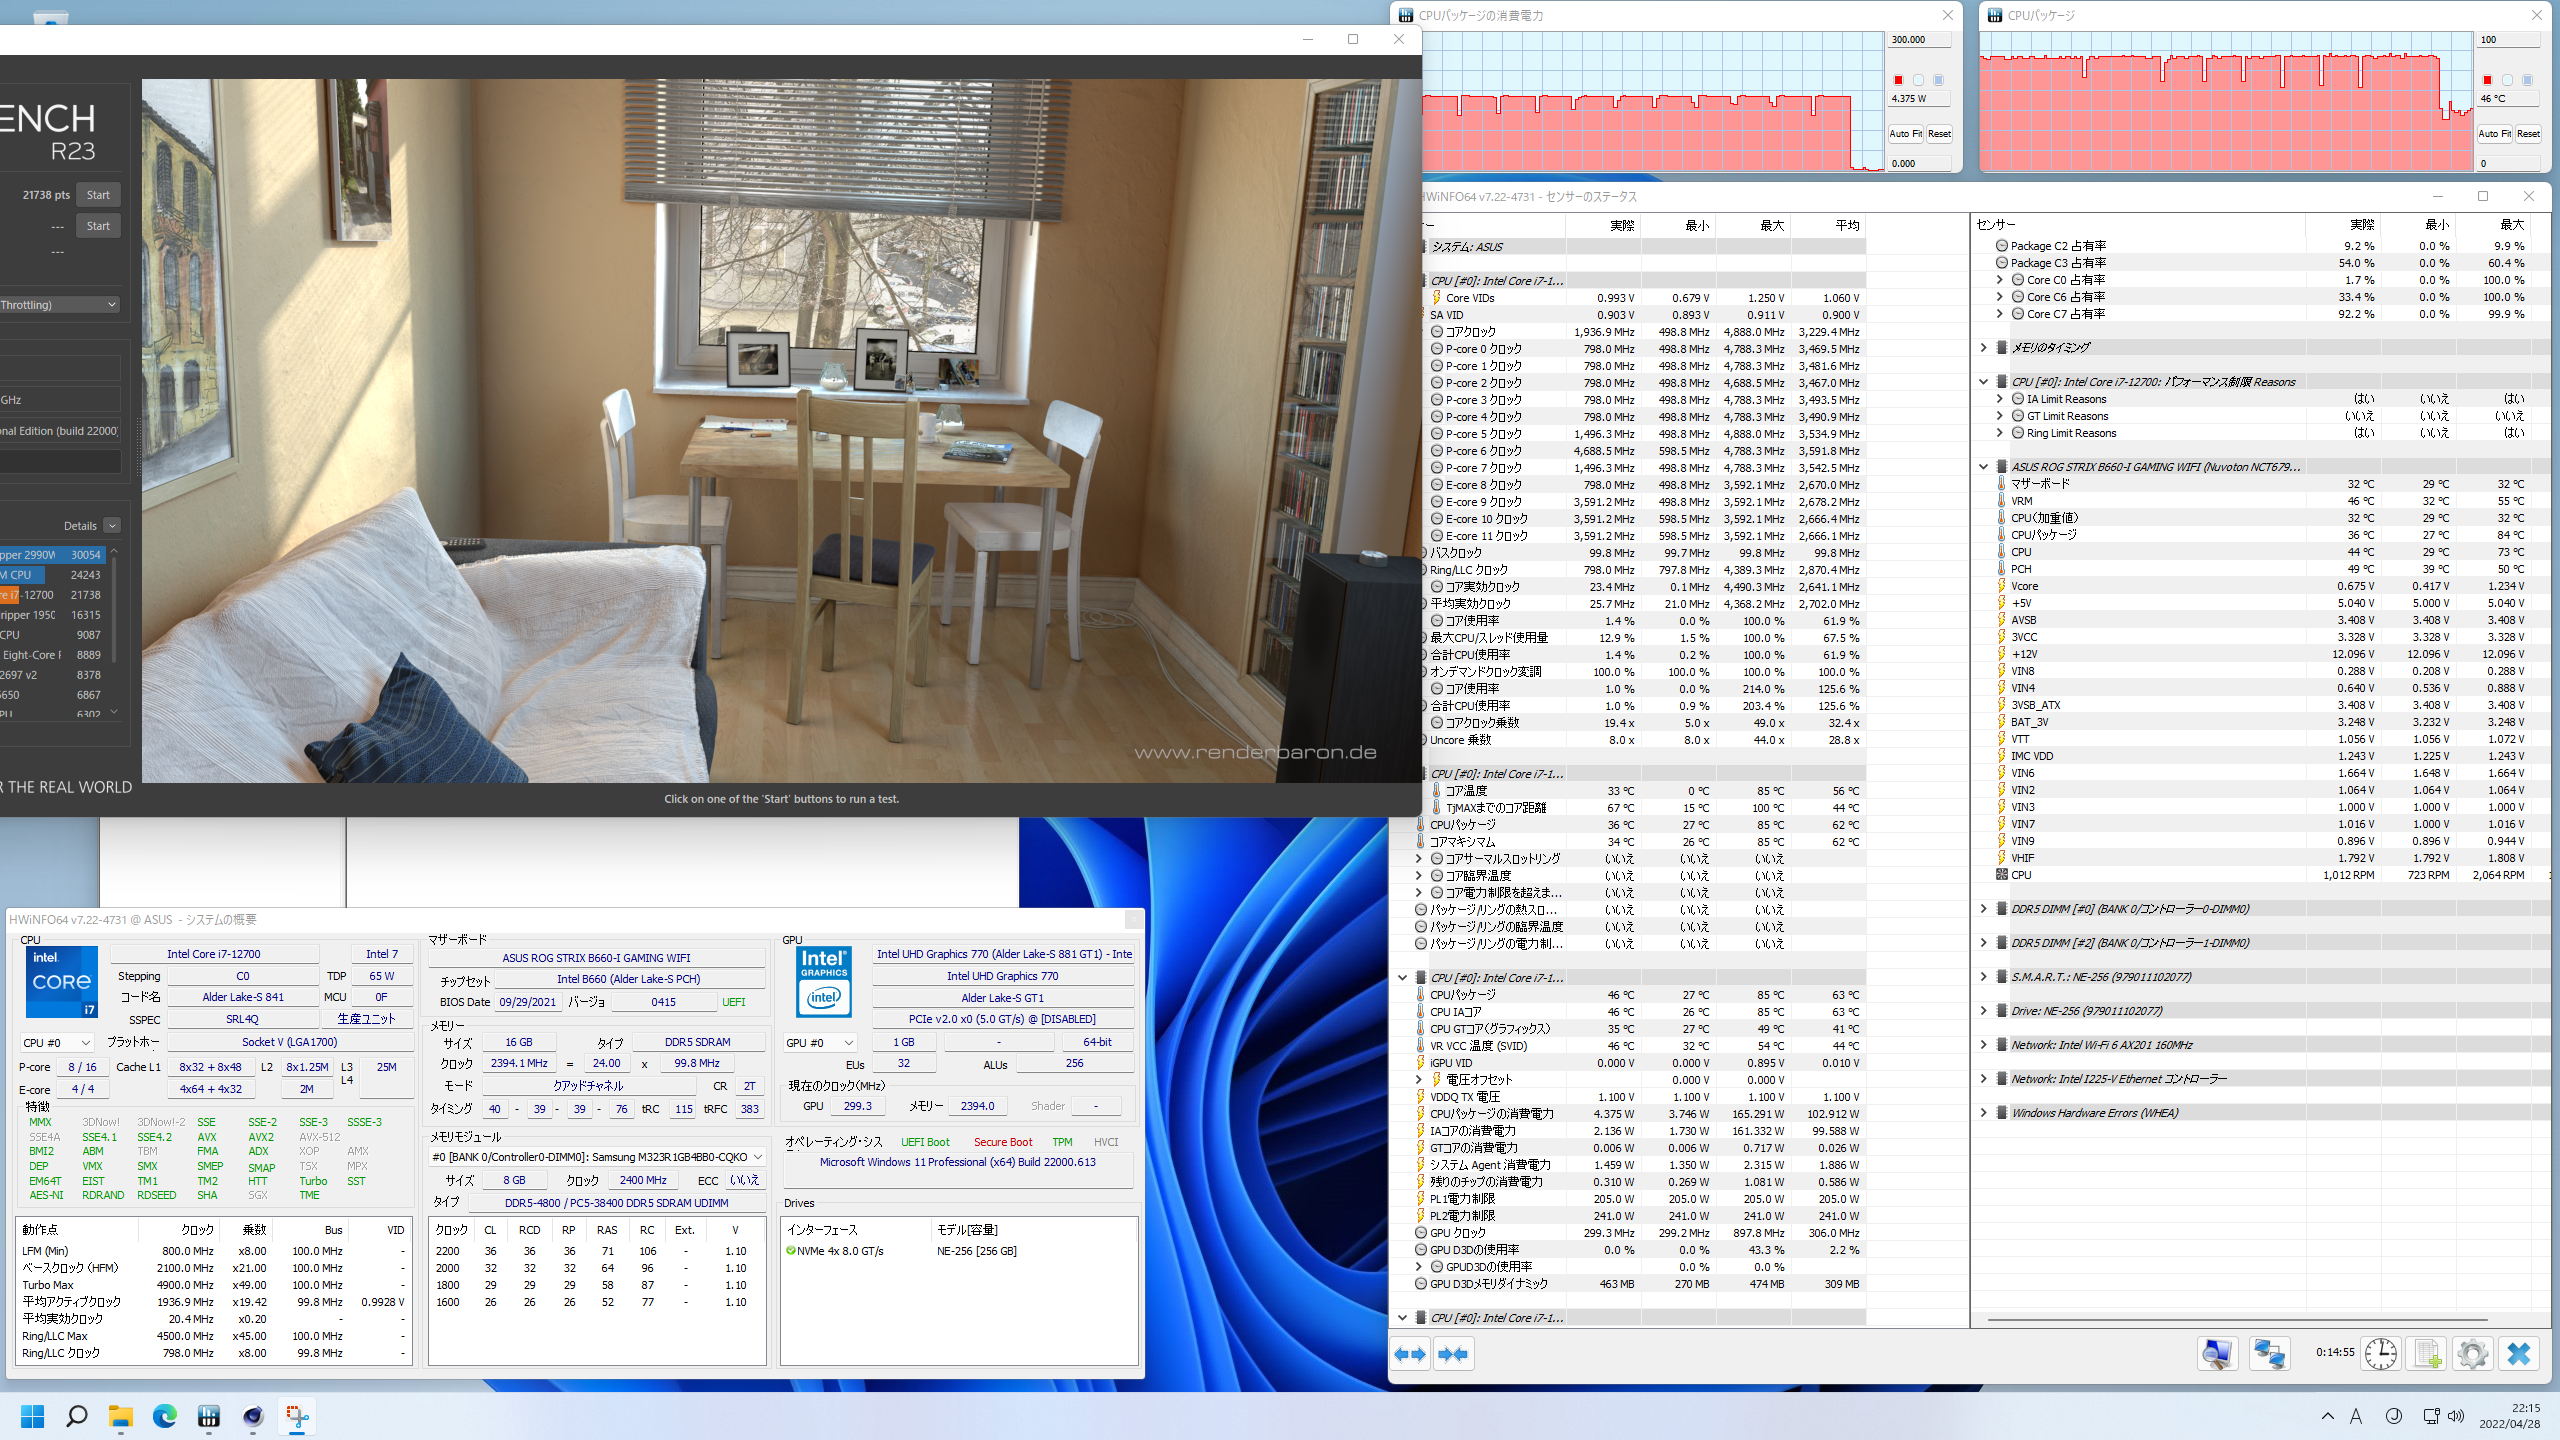Click Reset in CPU package power graph

1939,134
